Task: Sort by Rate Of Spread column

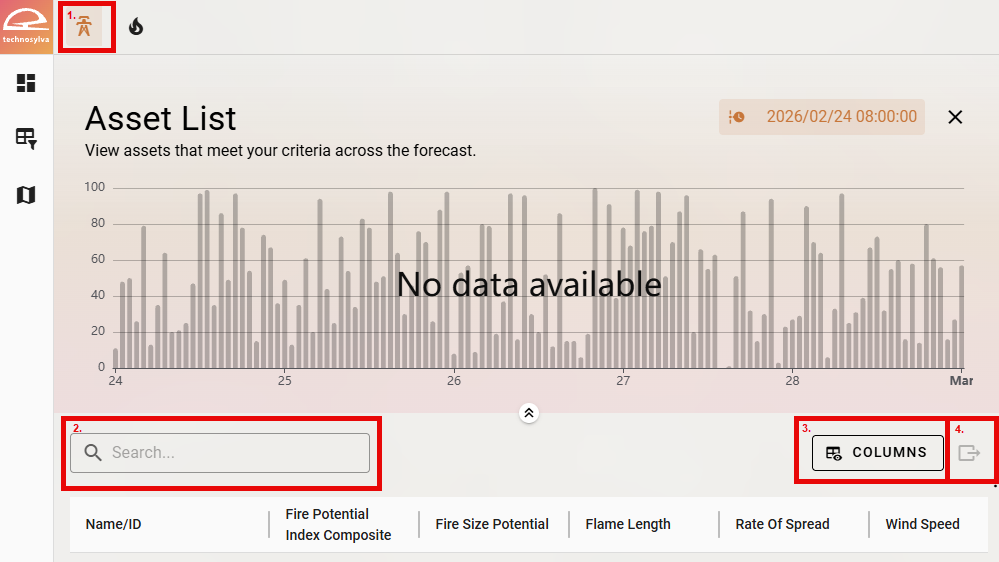Action: point(782,524)
